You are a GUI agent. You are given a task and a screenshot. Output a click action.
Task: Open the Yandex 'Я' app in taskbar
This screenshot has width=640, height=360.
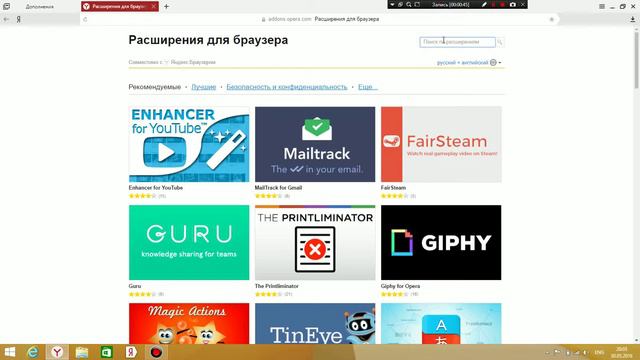(x=131, y=352)
